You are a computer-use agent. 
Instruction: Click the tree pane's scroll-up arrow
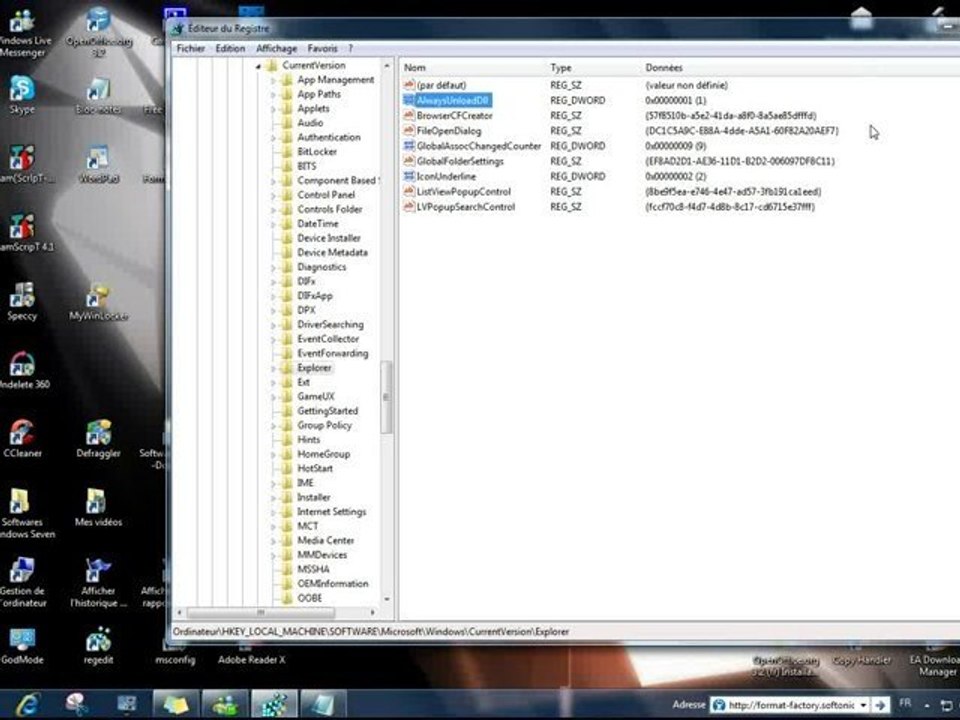tap(386, 65)
